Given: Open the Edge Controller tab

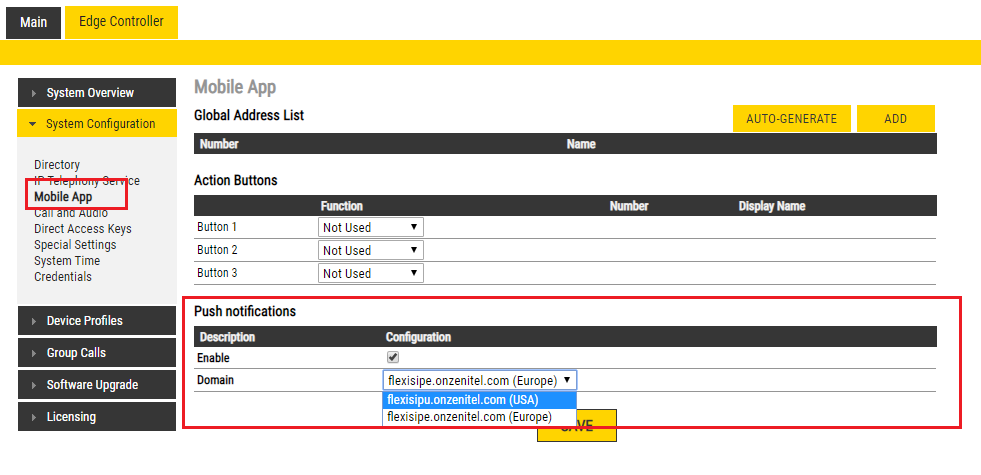Looking at the screenshot, I should point(121,22).
